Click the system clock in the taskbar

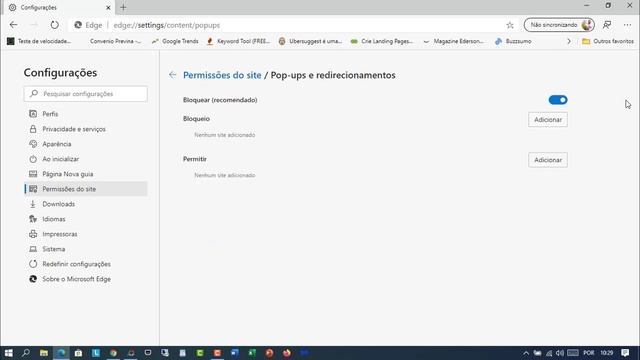point(607,353)
